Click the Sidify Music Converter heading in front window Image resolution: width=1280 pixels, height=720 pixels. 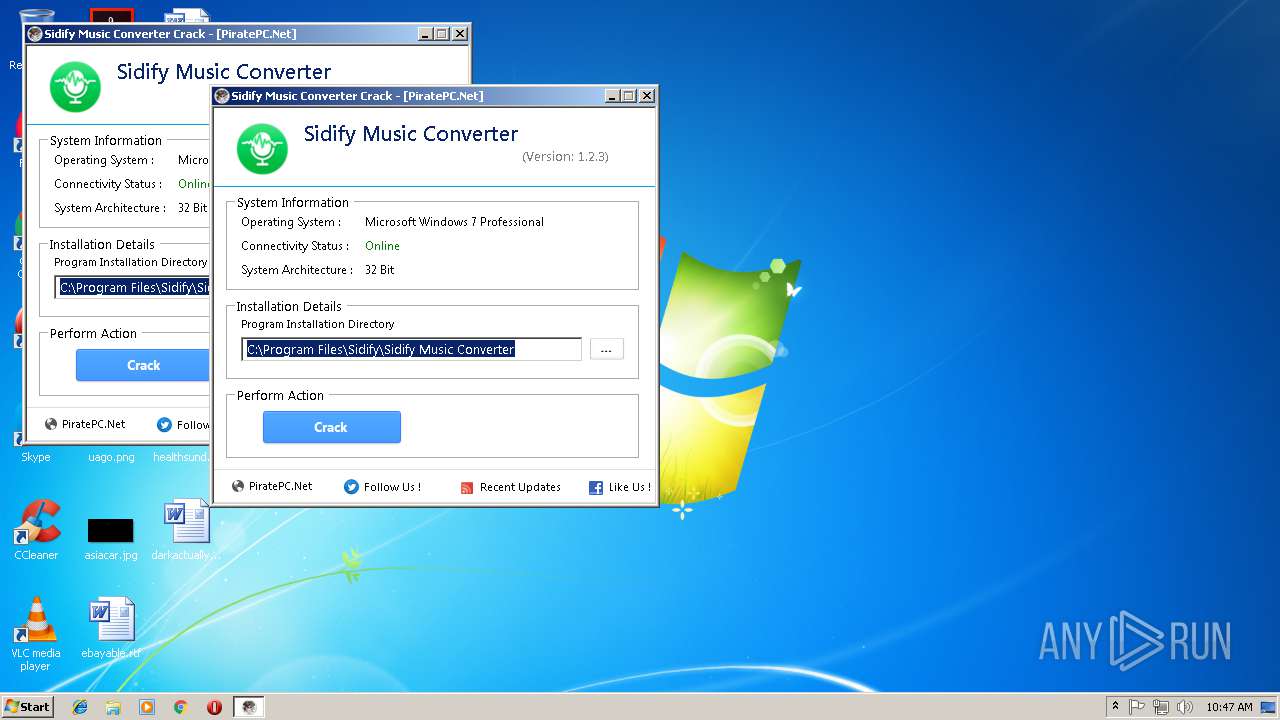411,134
